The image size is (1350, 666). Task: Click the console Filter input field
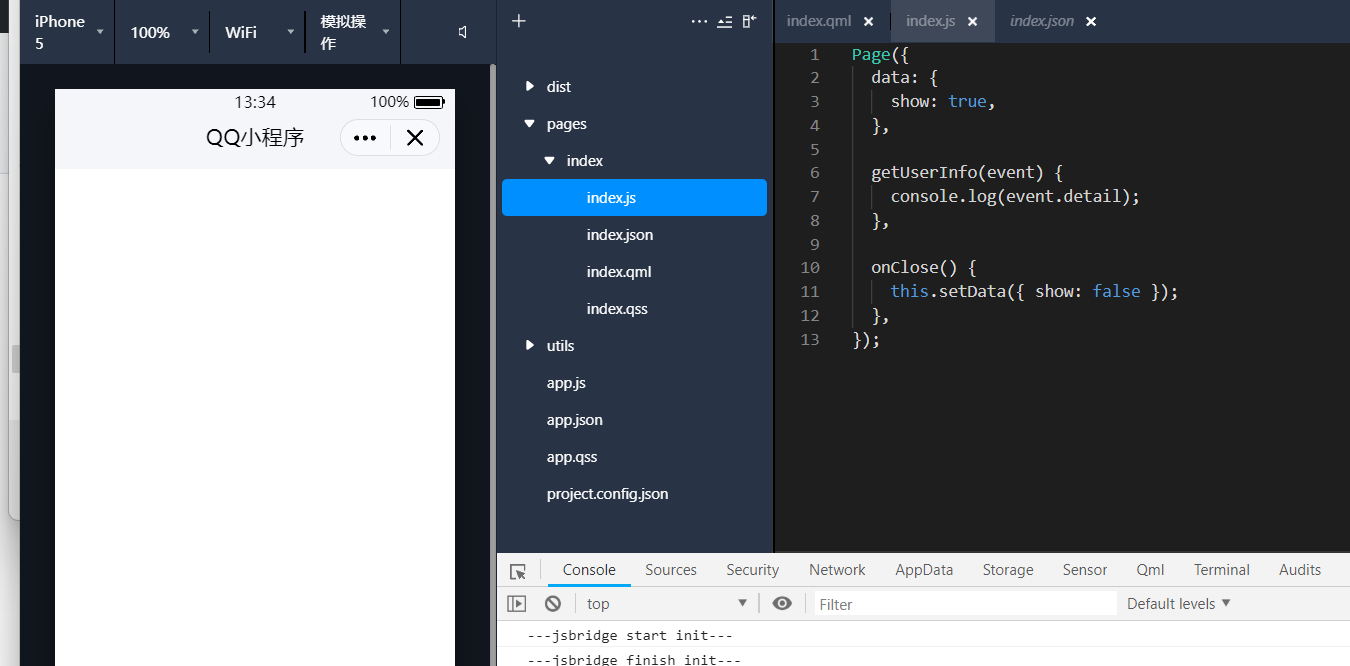point(965,603)
